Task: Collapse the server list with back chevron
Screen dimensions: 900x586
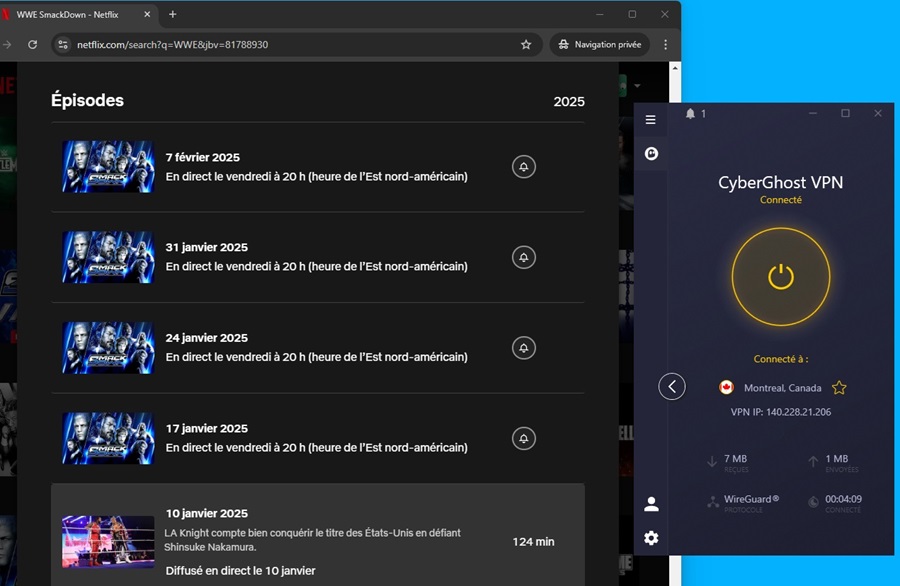Action: point(672,386)
